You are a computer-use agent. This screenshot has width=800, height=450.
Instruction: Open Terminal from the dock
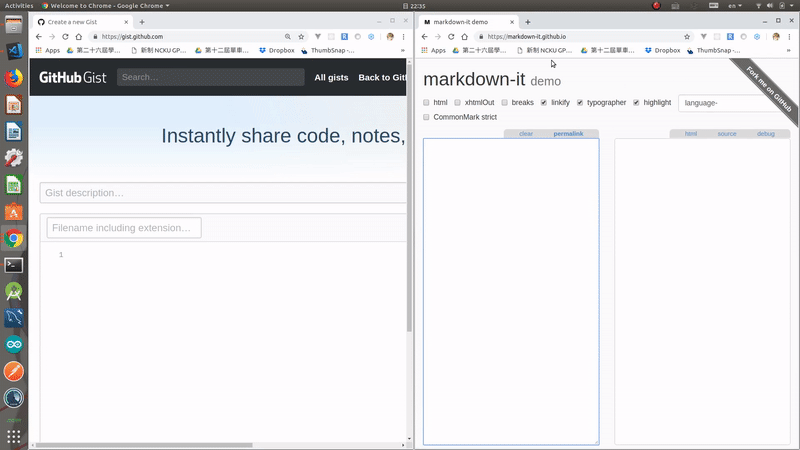click(x=14, y=265)
